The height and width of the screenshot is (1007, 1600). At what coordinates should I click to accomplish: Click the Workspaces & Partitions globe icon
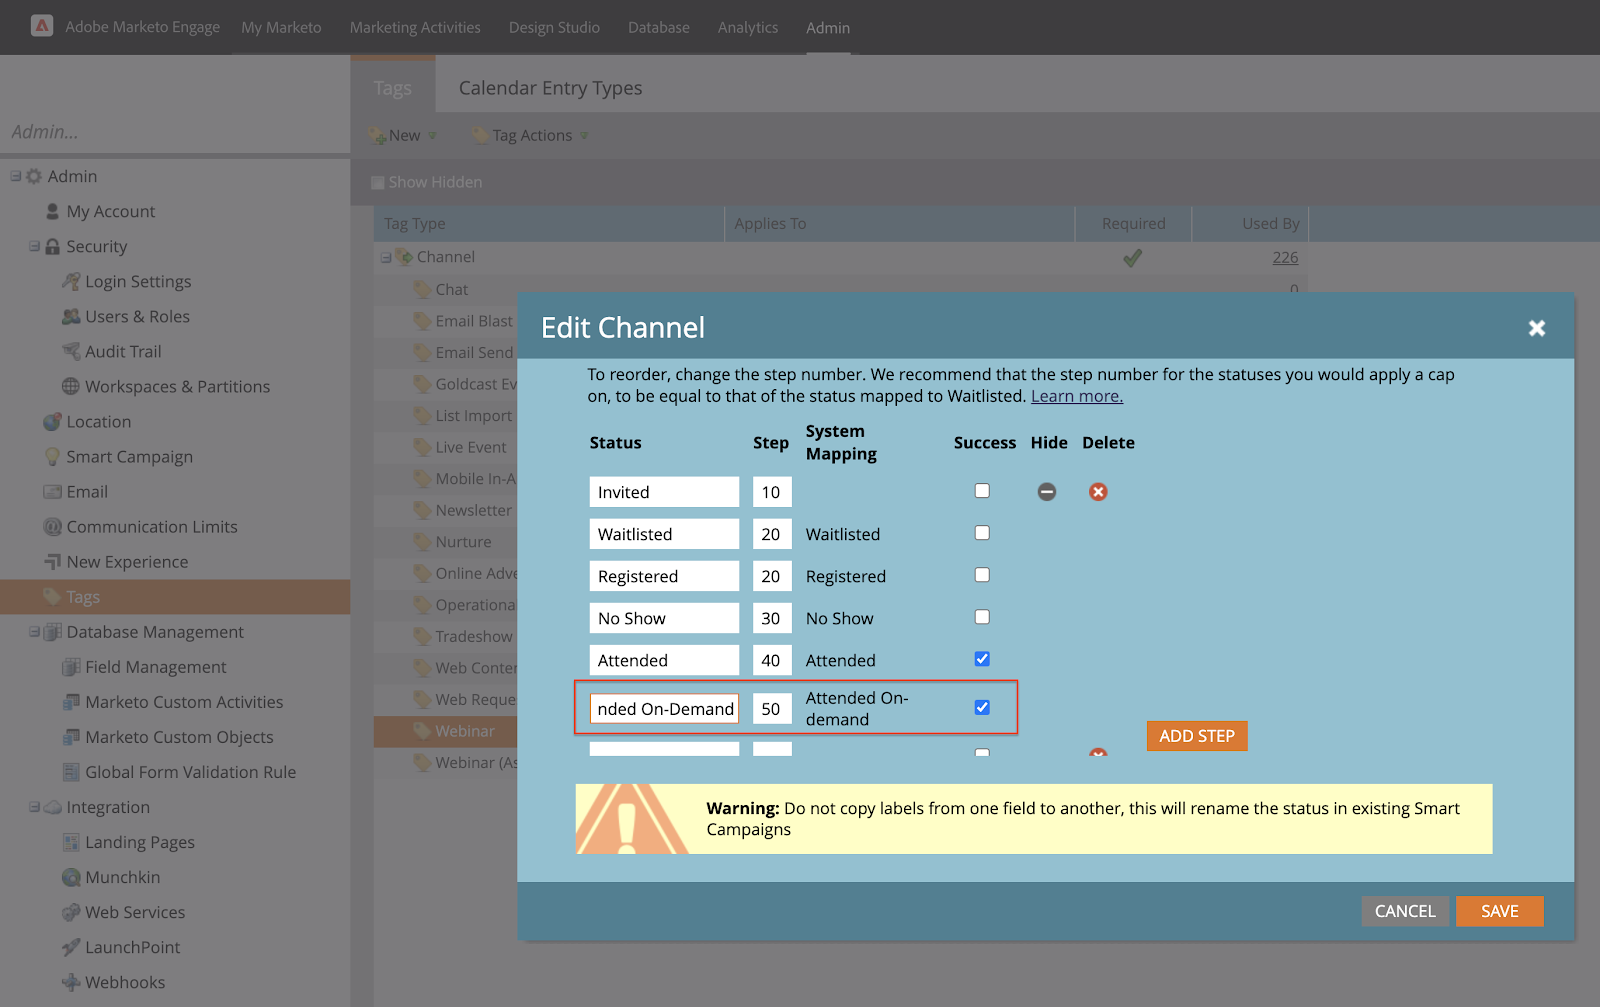[x=71, y=386]
